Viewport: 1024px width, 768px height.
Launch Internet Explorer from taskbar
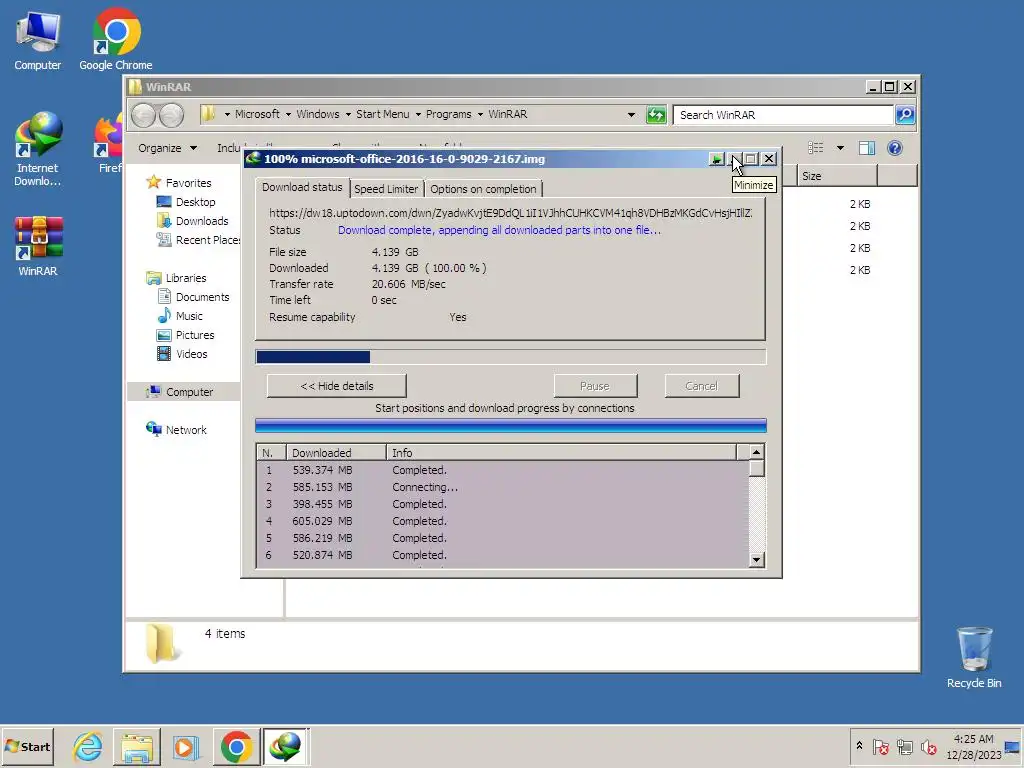tap(88, 746)
